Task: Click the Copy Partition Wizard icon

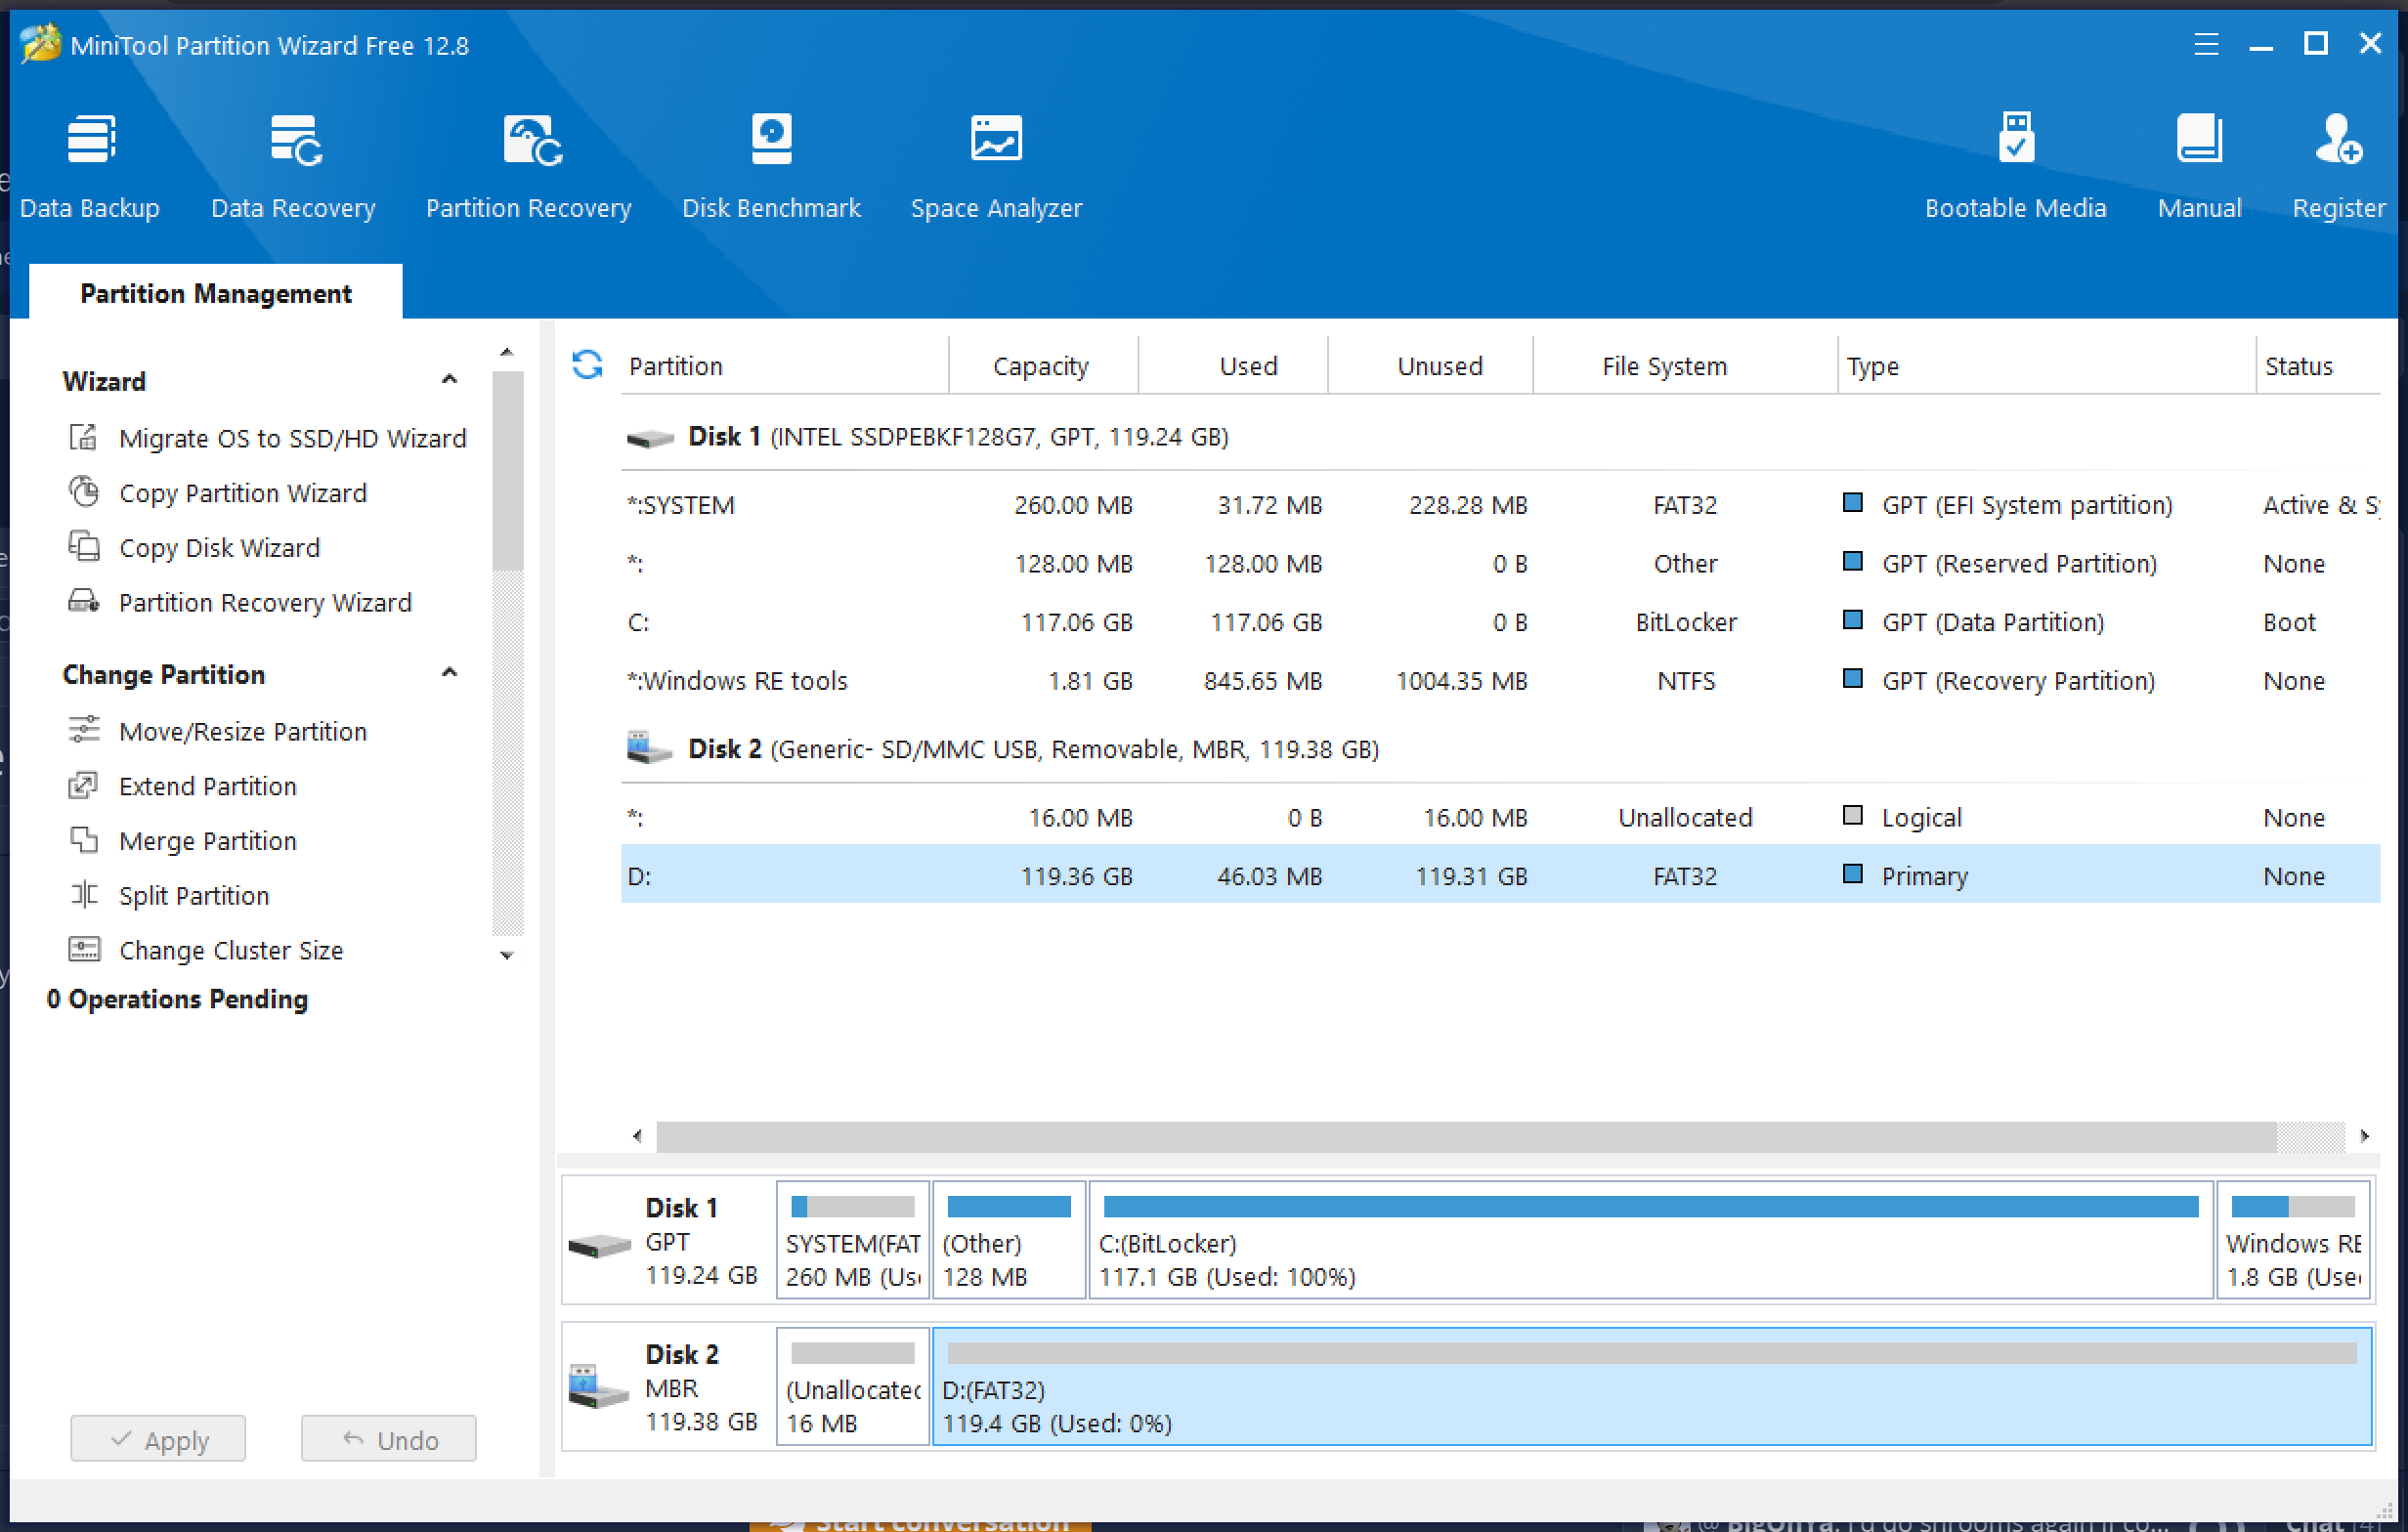Action: click(x=84, y=492)
